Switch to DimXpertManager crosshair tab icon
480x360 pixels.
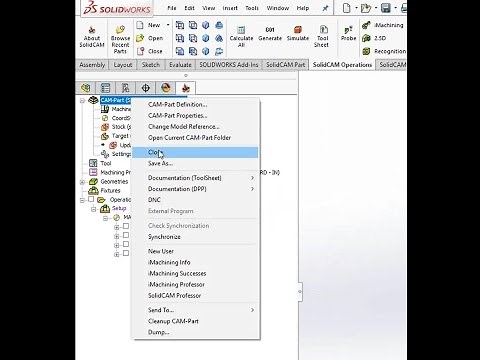click(x=145, y=88)
